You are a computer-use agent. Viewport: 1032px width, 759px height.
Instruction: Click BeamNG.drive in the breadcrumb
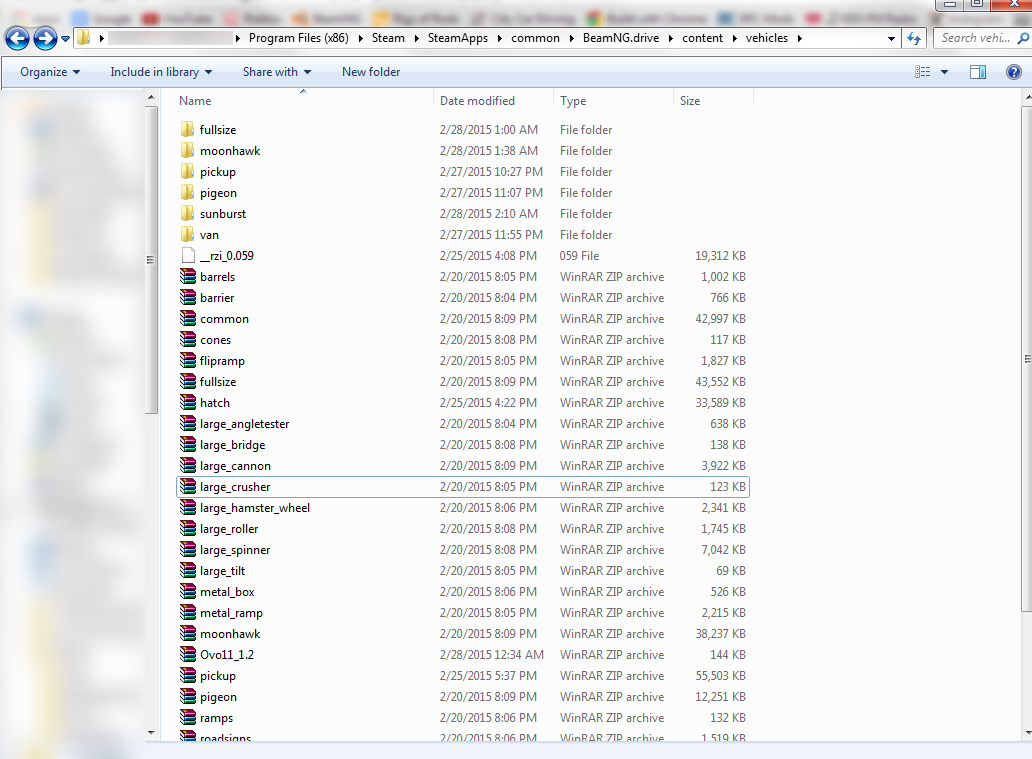pos(621,38)
